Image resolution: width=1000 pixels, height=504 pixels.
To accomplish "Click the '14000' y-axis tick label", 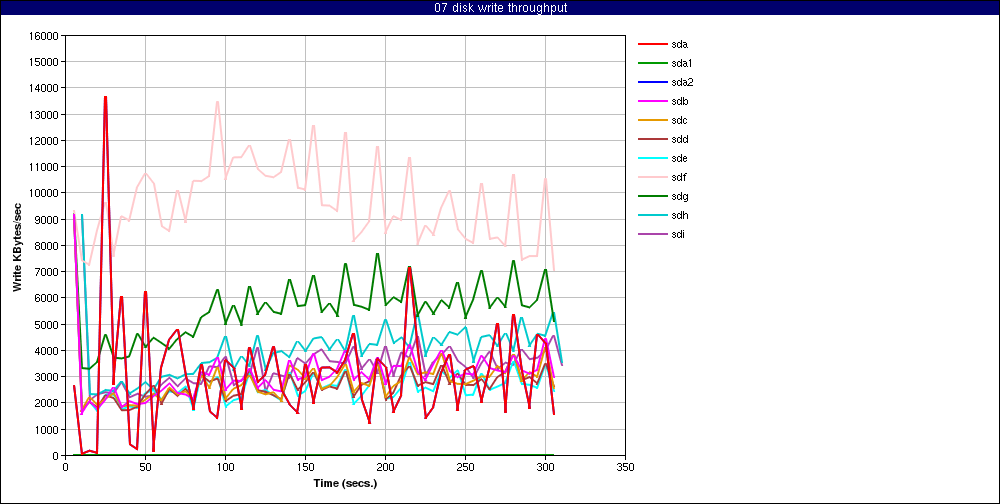I will 45,88.
